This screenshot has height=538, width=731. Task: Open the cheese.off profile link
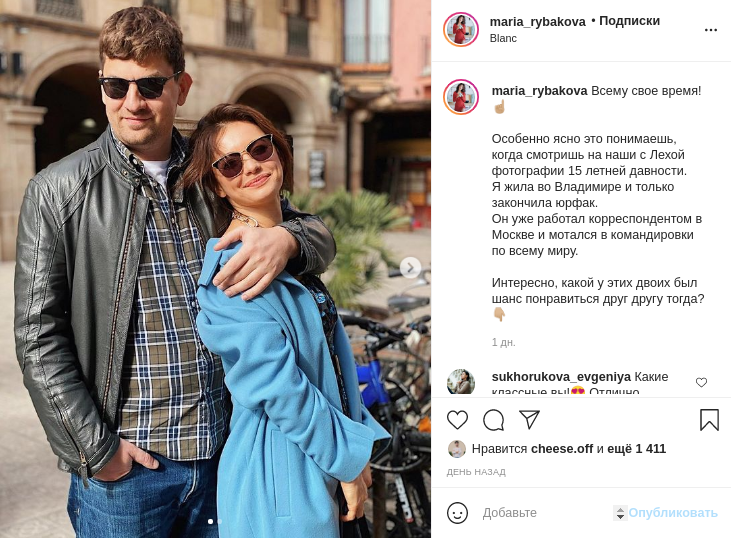click(562, 449)
